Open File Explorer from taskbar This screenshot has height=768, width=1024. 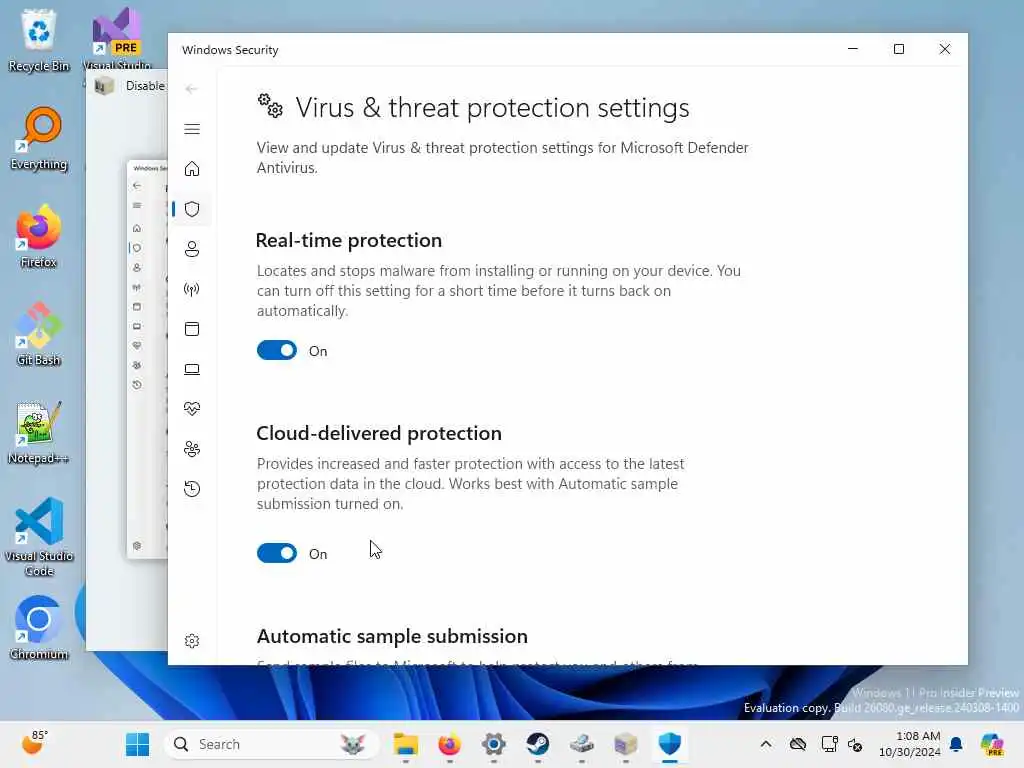406,744
